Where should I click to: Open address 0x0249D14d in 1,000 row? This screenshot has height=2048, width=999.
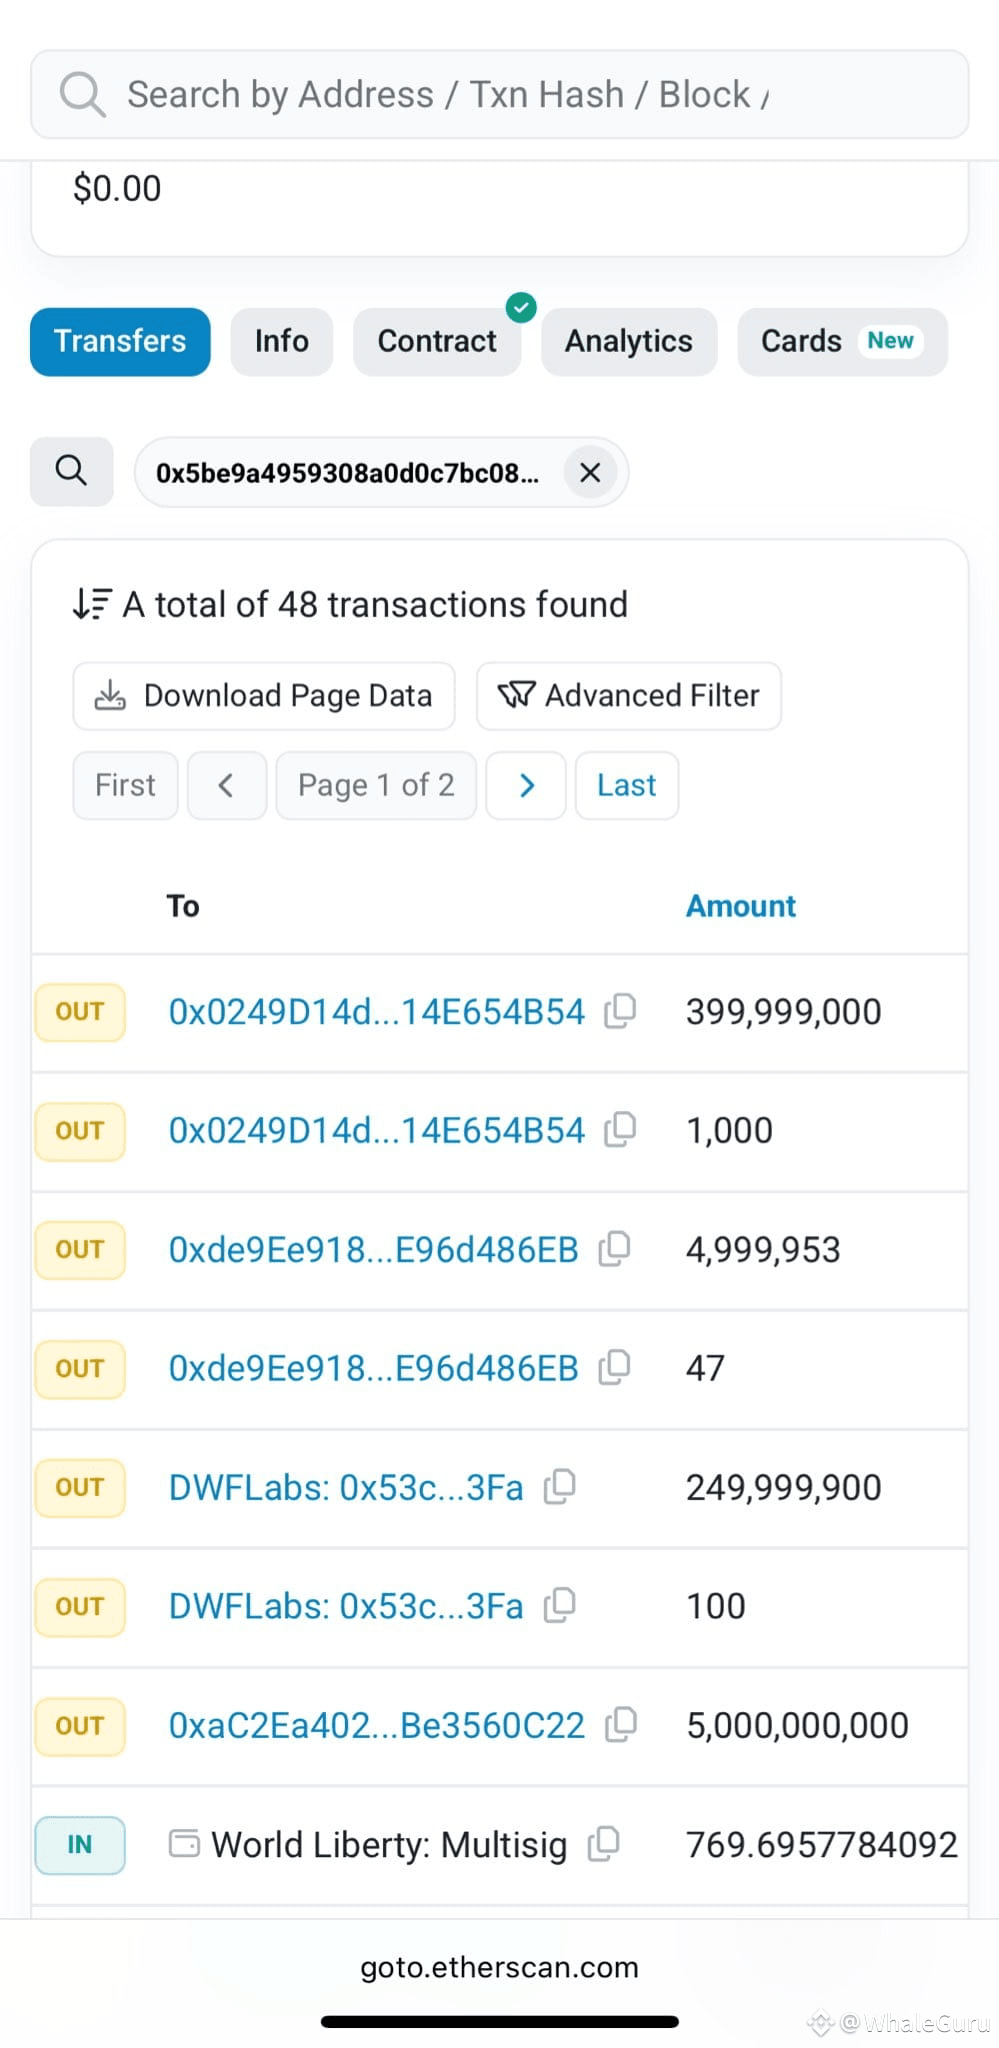point(376,1131)
